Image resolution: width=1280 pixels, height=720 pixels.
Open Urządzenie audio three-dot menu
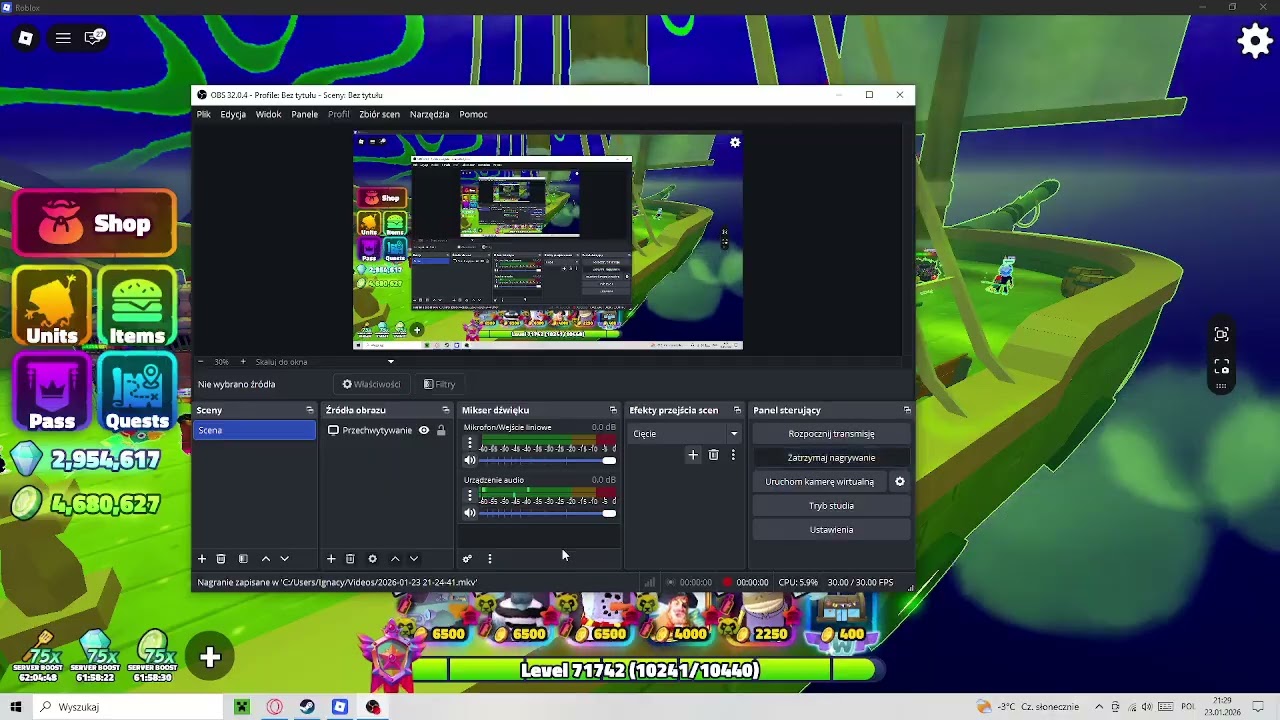[x=470, y=495]
